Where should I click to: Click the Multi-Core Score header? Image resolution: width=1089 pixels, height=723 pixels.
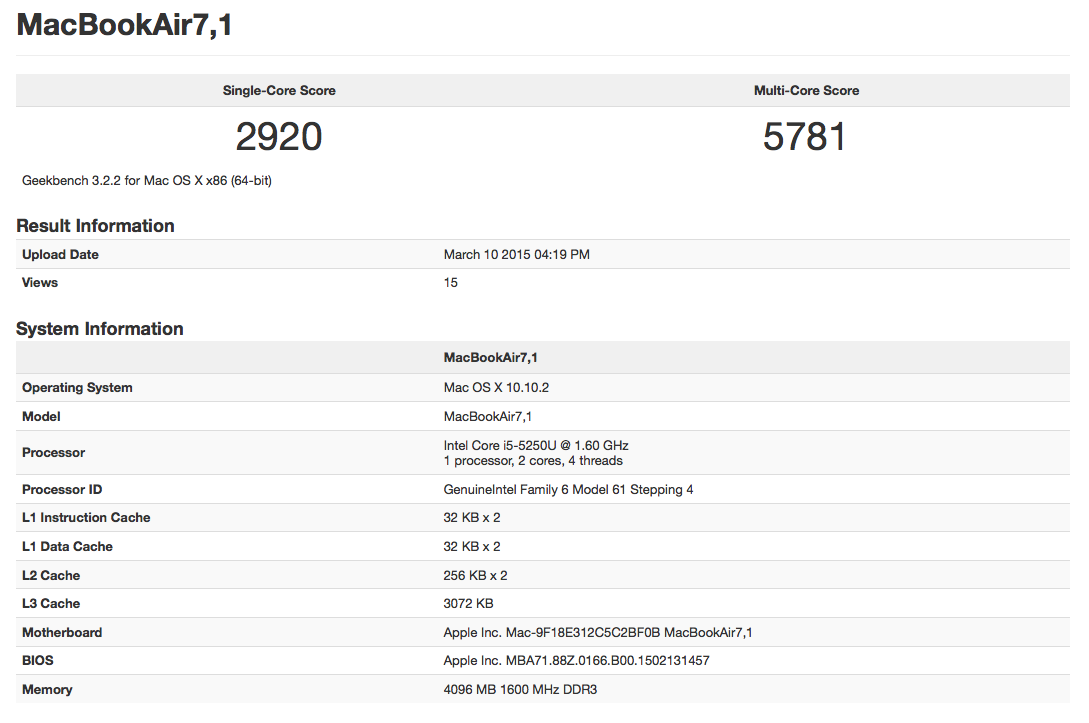pos(806,91)
